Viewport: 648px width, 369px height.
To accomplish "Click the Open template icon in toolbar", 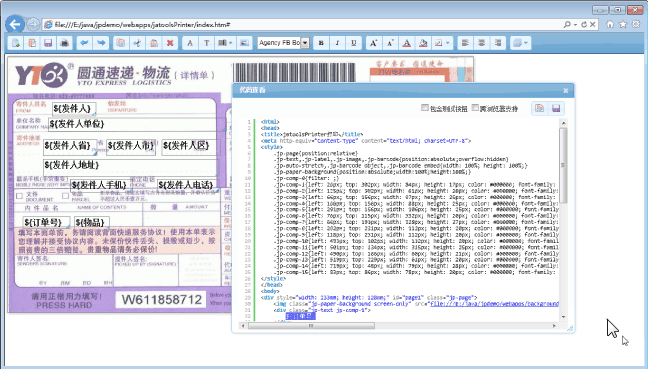I will pyautogui.click(x=32, y=43).
